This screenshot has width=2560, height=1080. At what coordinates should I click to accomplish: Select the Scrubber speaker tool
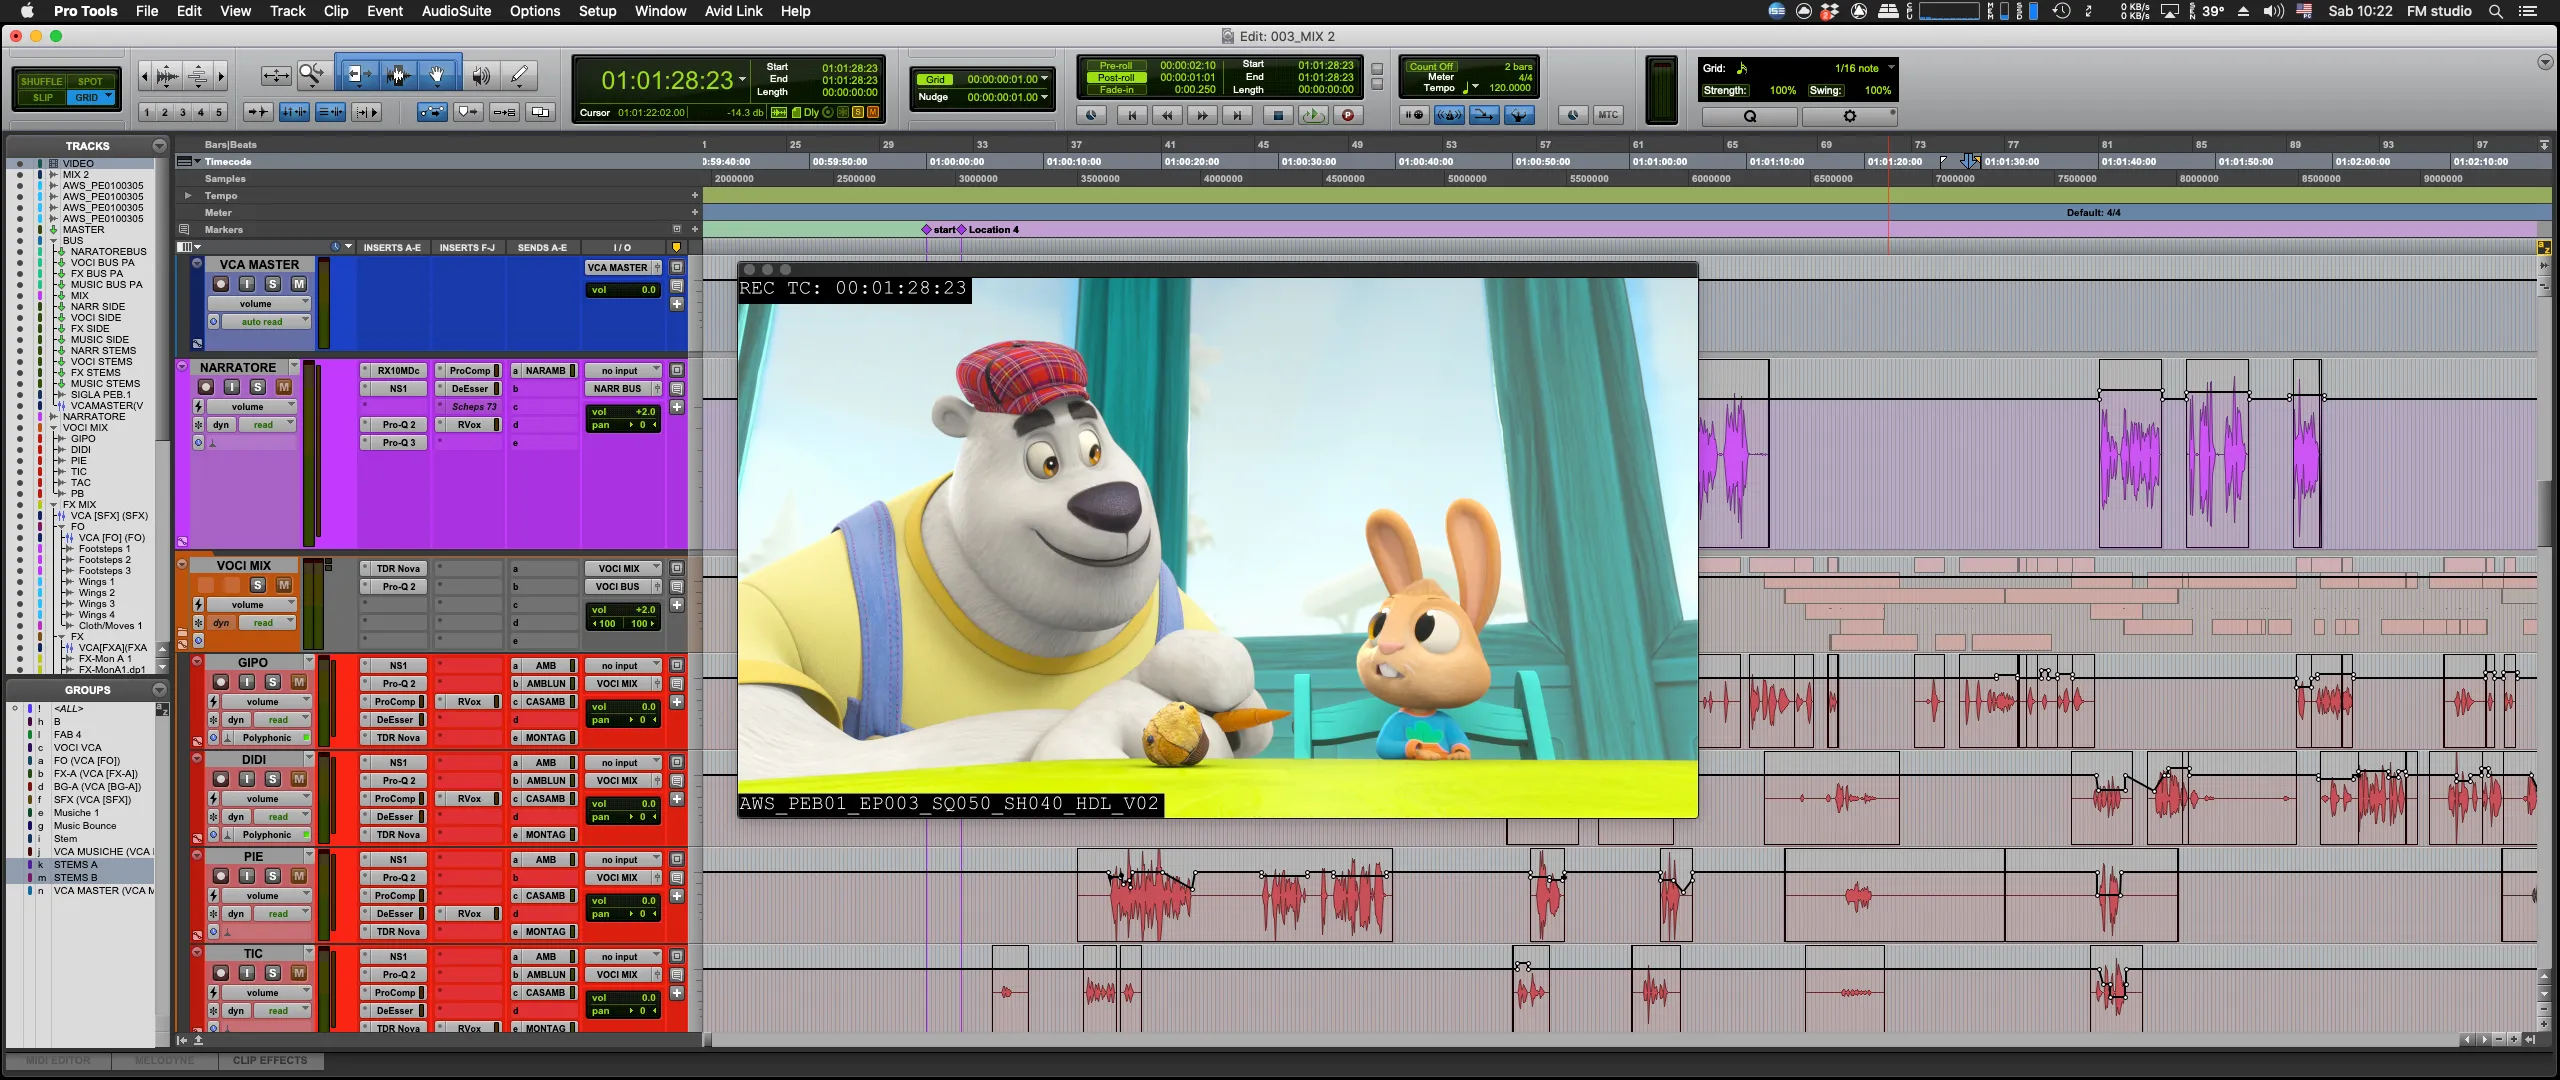pyautogui.click(x=481, y=75)
